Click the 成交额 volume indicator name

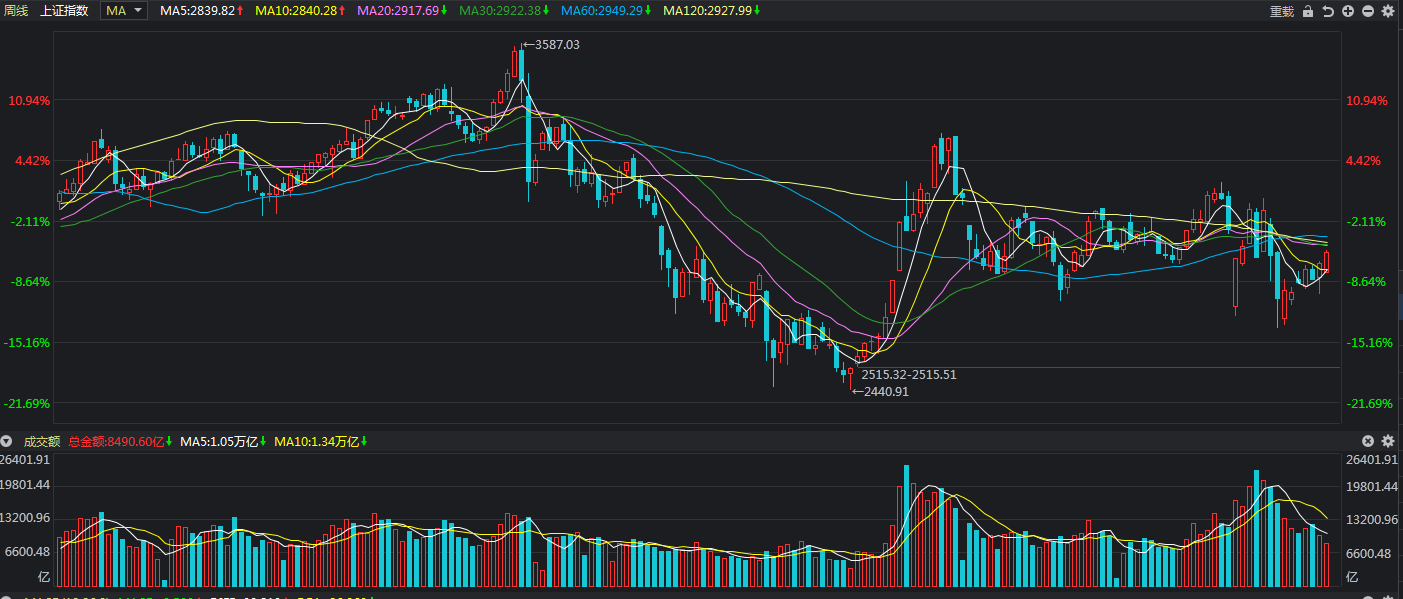coord(41,441)
